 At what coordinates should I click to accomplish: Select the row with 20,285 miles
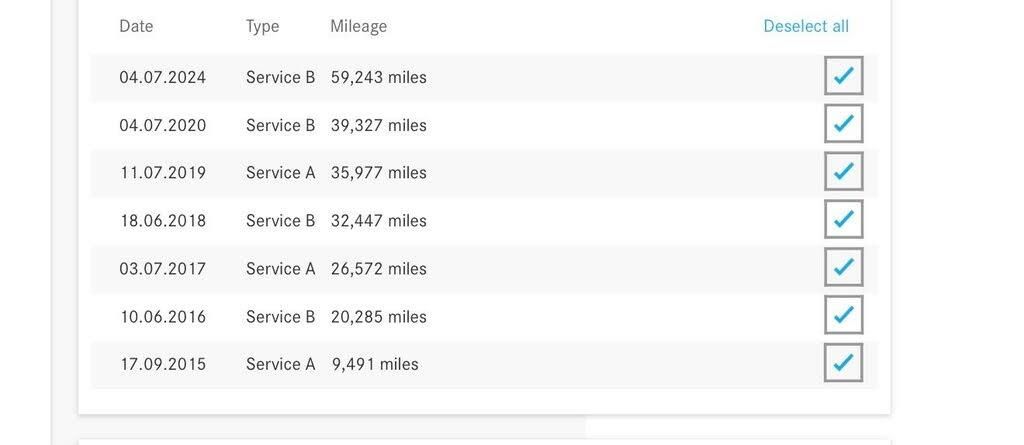click(x=484, y=316)
